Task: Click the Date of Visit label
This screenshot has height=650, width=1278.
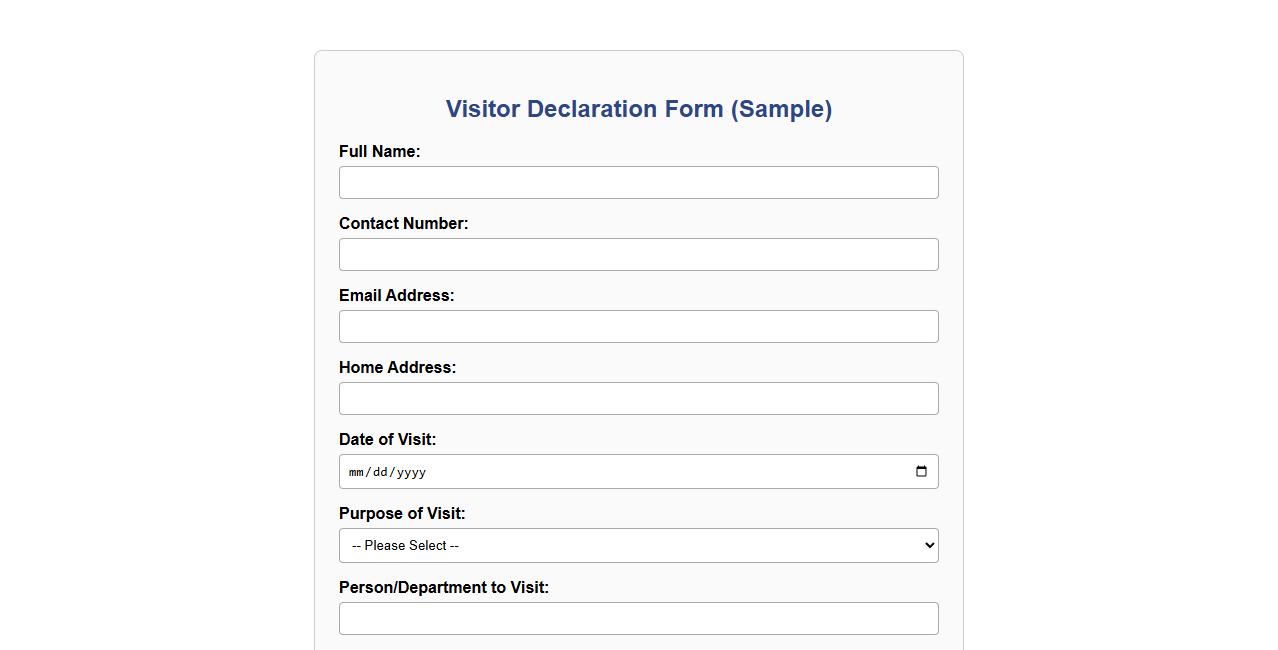Action: (x=387, y=439)
